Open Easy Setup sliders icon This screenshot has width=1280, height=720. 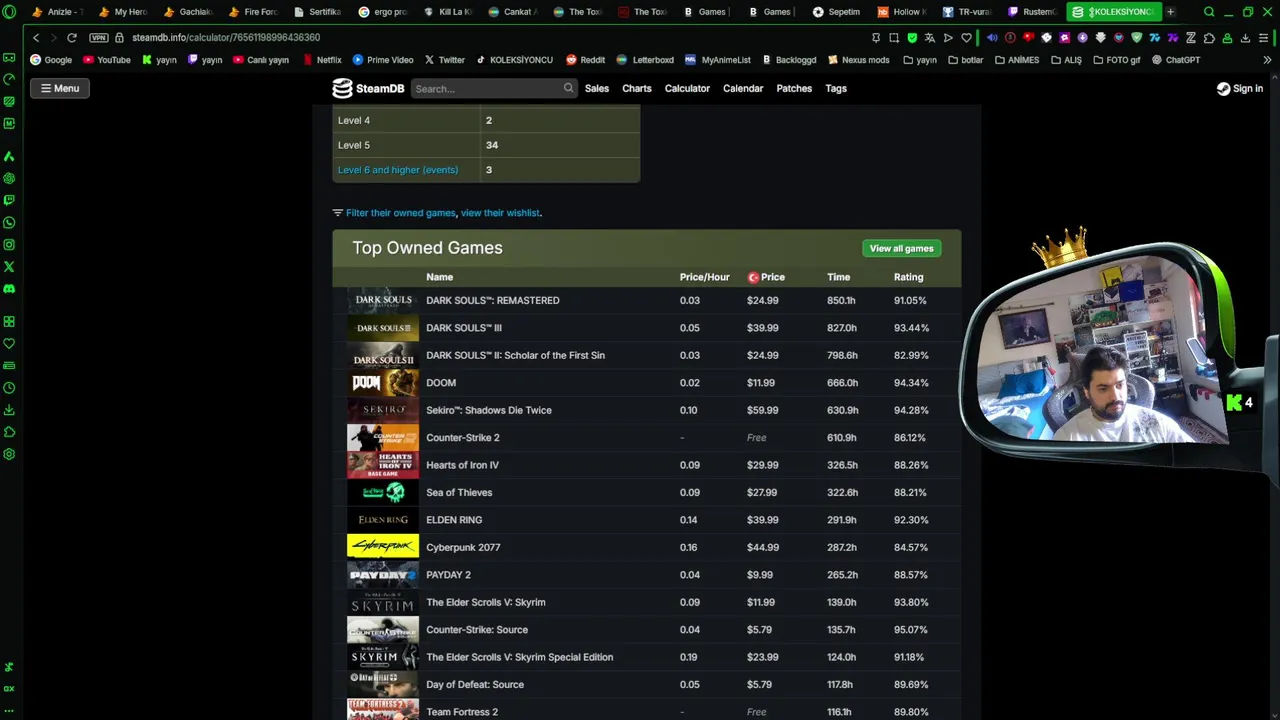[1264, 38]
